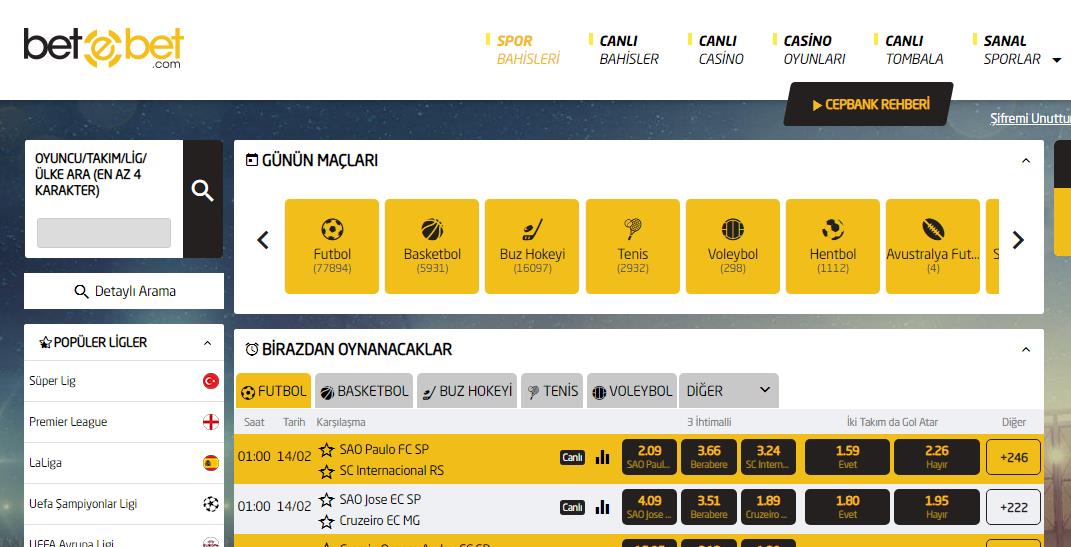Image resolution: width=1071 pixels, height=547 pixels.
Task: Switch to the Basketbol tab
Action: click(364, 391)
